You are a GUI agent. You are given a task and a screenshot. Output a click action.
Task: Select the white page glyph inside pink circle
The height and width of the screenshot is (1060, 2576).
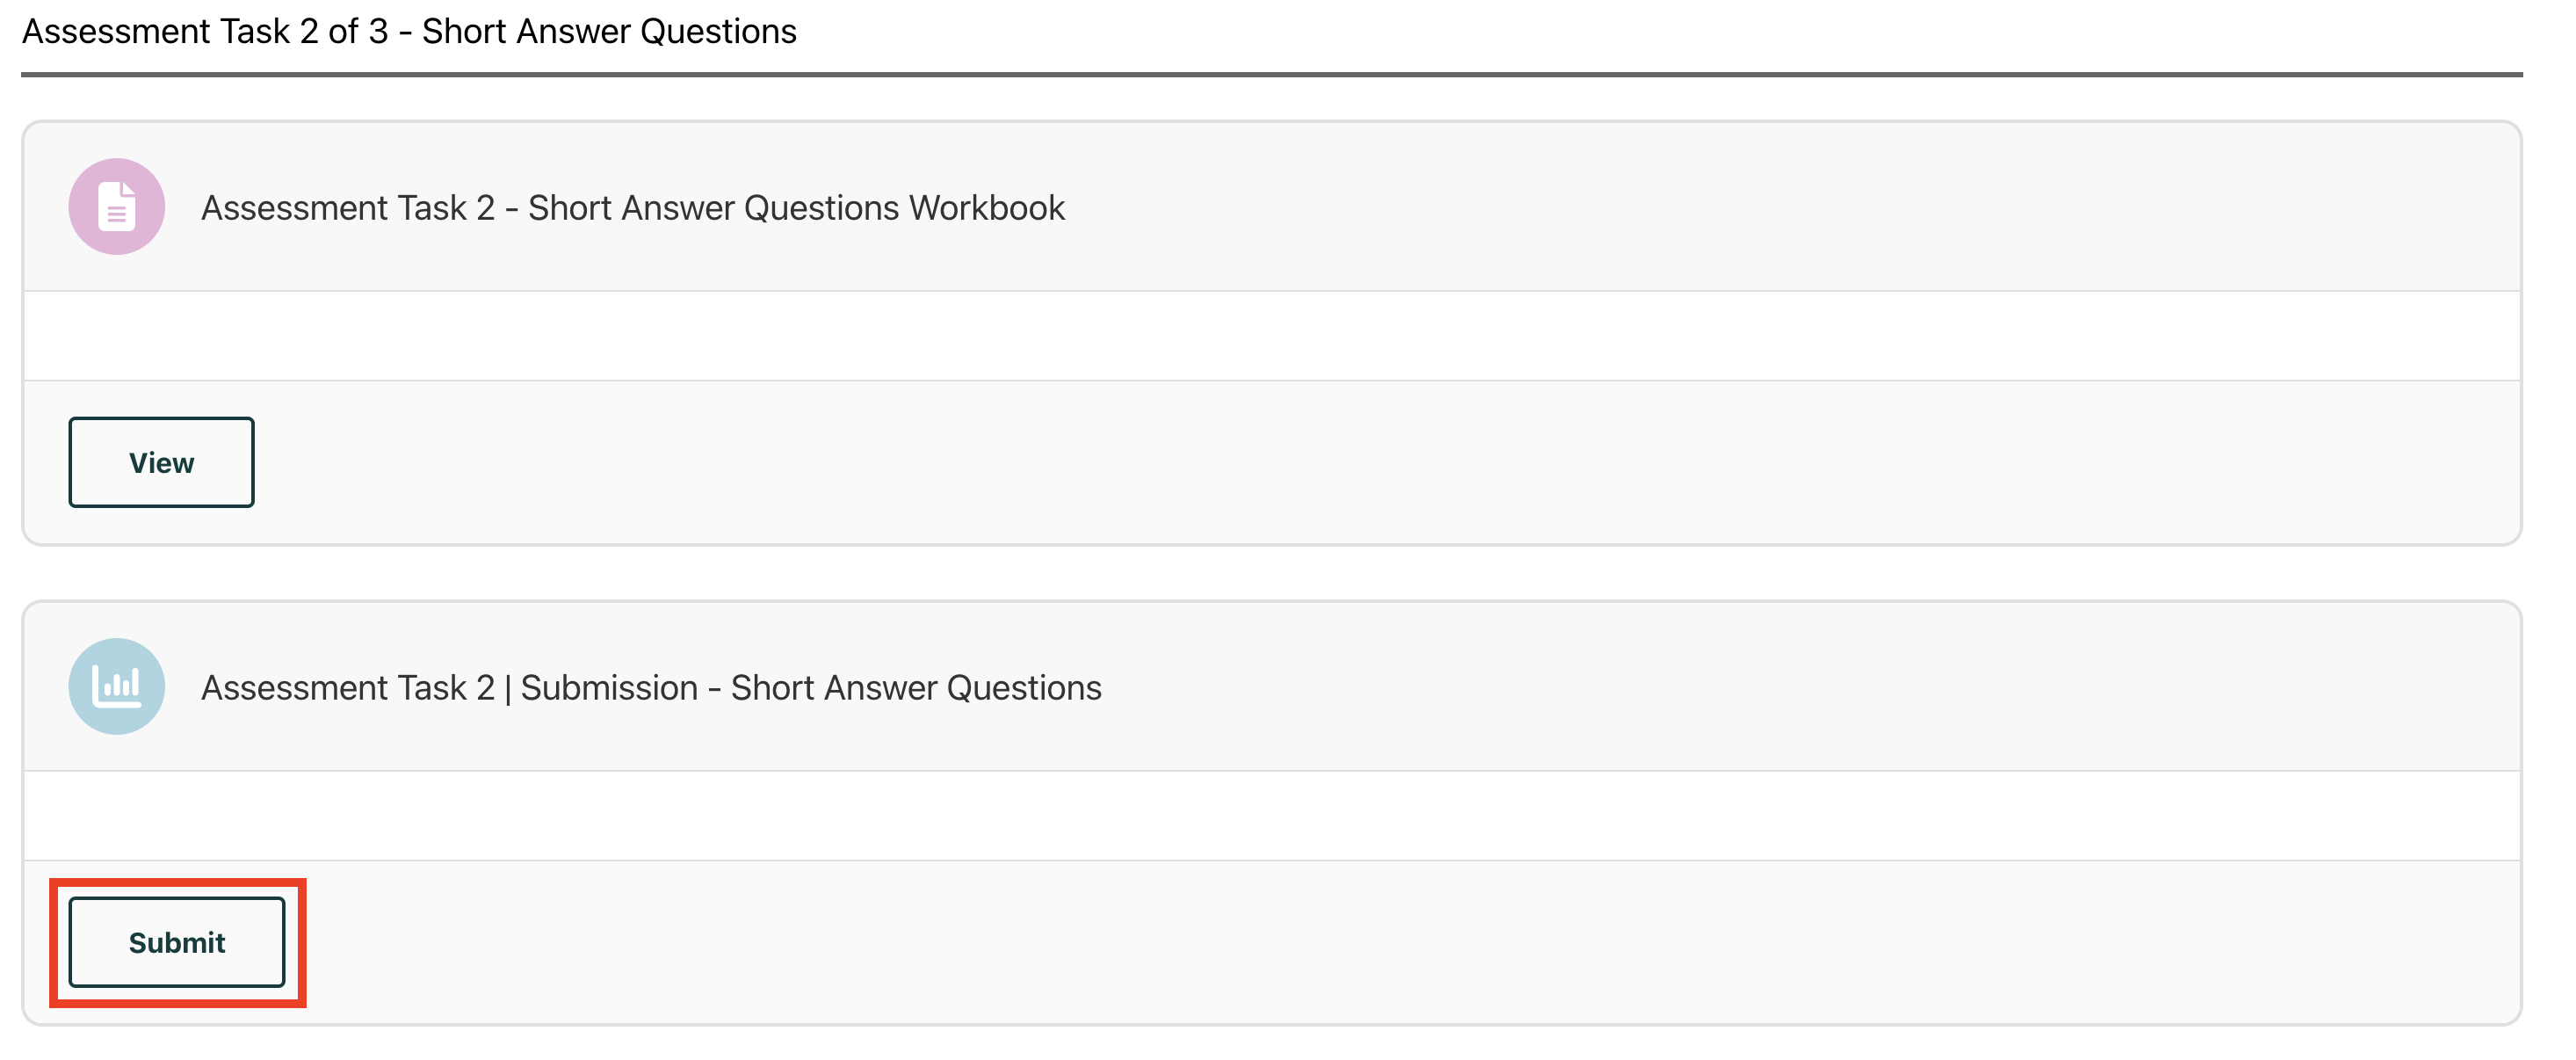[117, 207]
